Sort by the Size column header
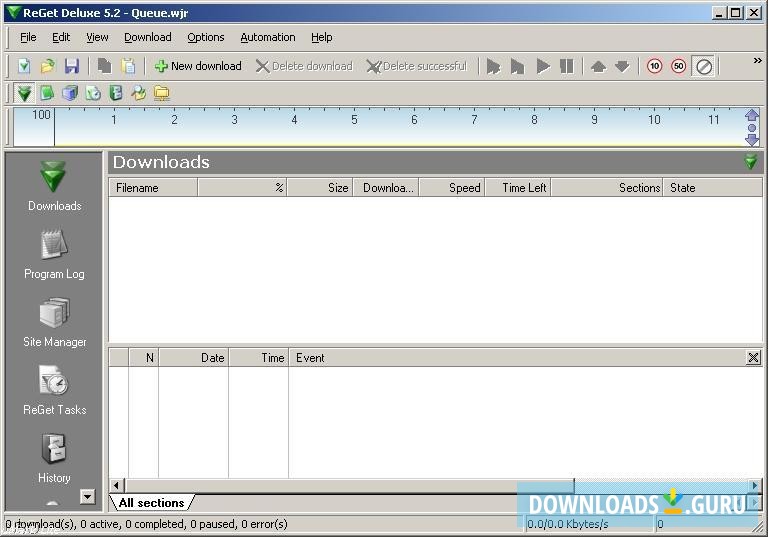 point(319,188)
